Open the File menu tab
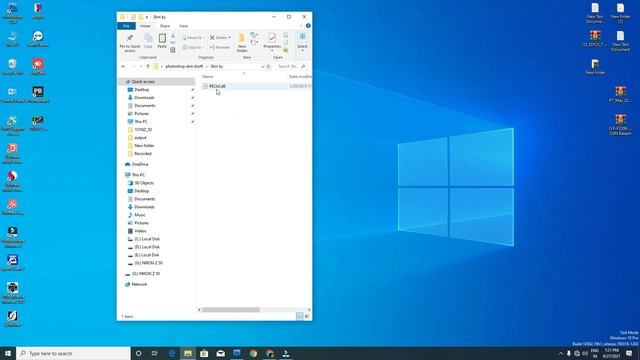The image size is (640, 360). (126, 26)
